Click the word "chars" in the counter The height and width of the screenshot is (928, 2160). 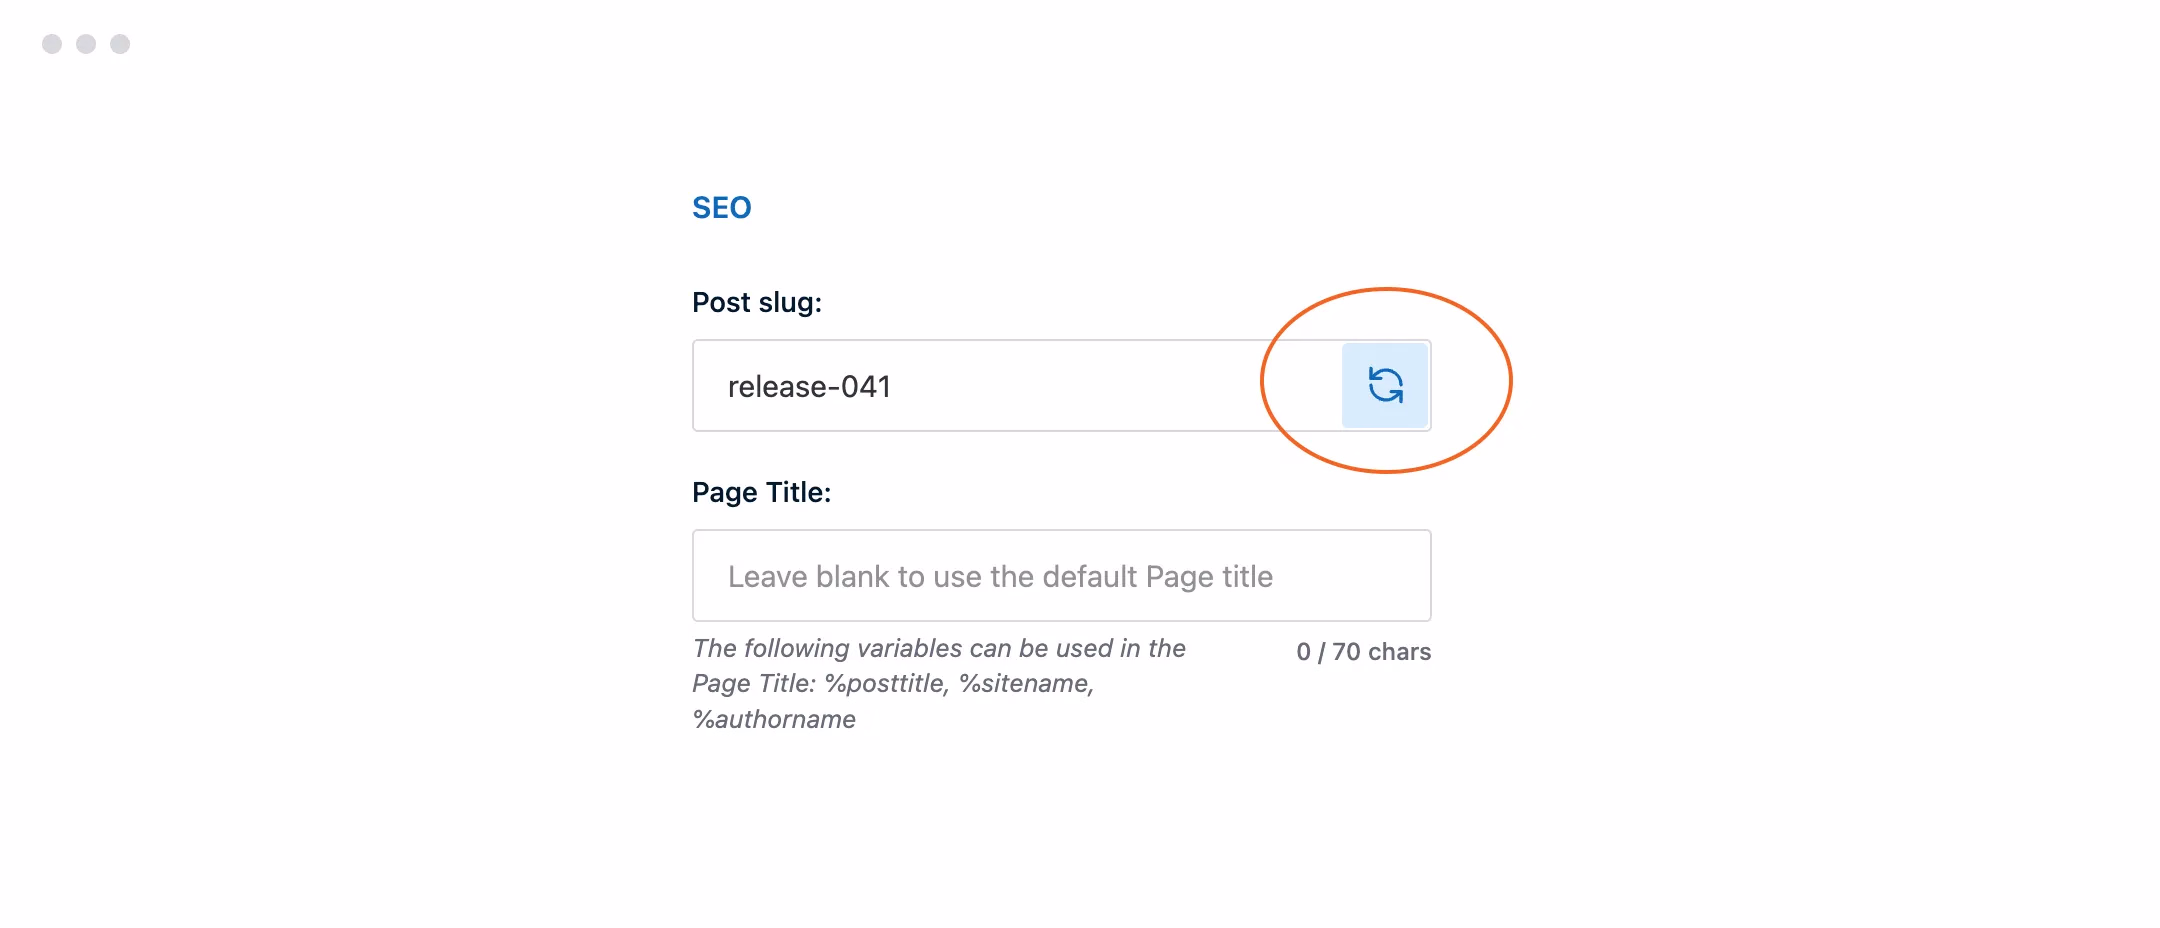pyautogui.click(x=1399, y=652)
